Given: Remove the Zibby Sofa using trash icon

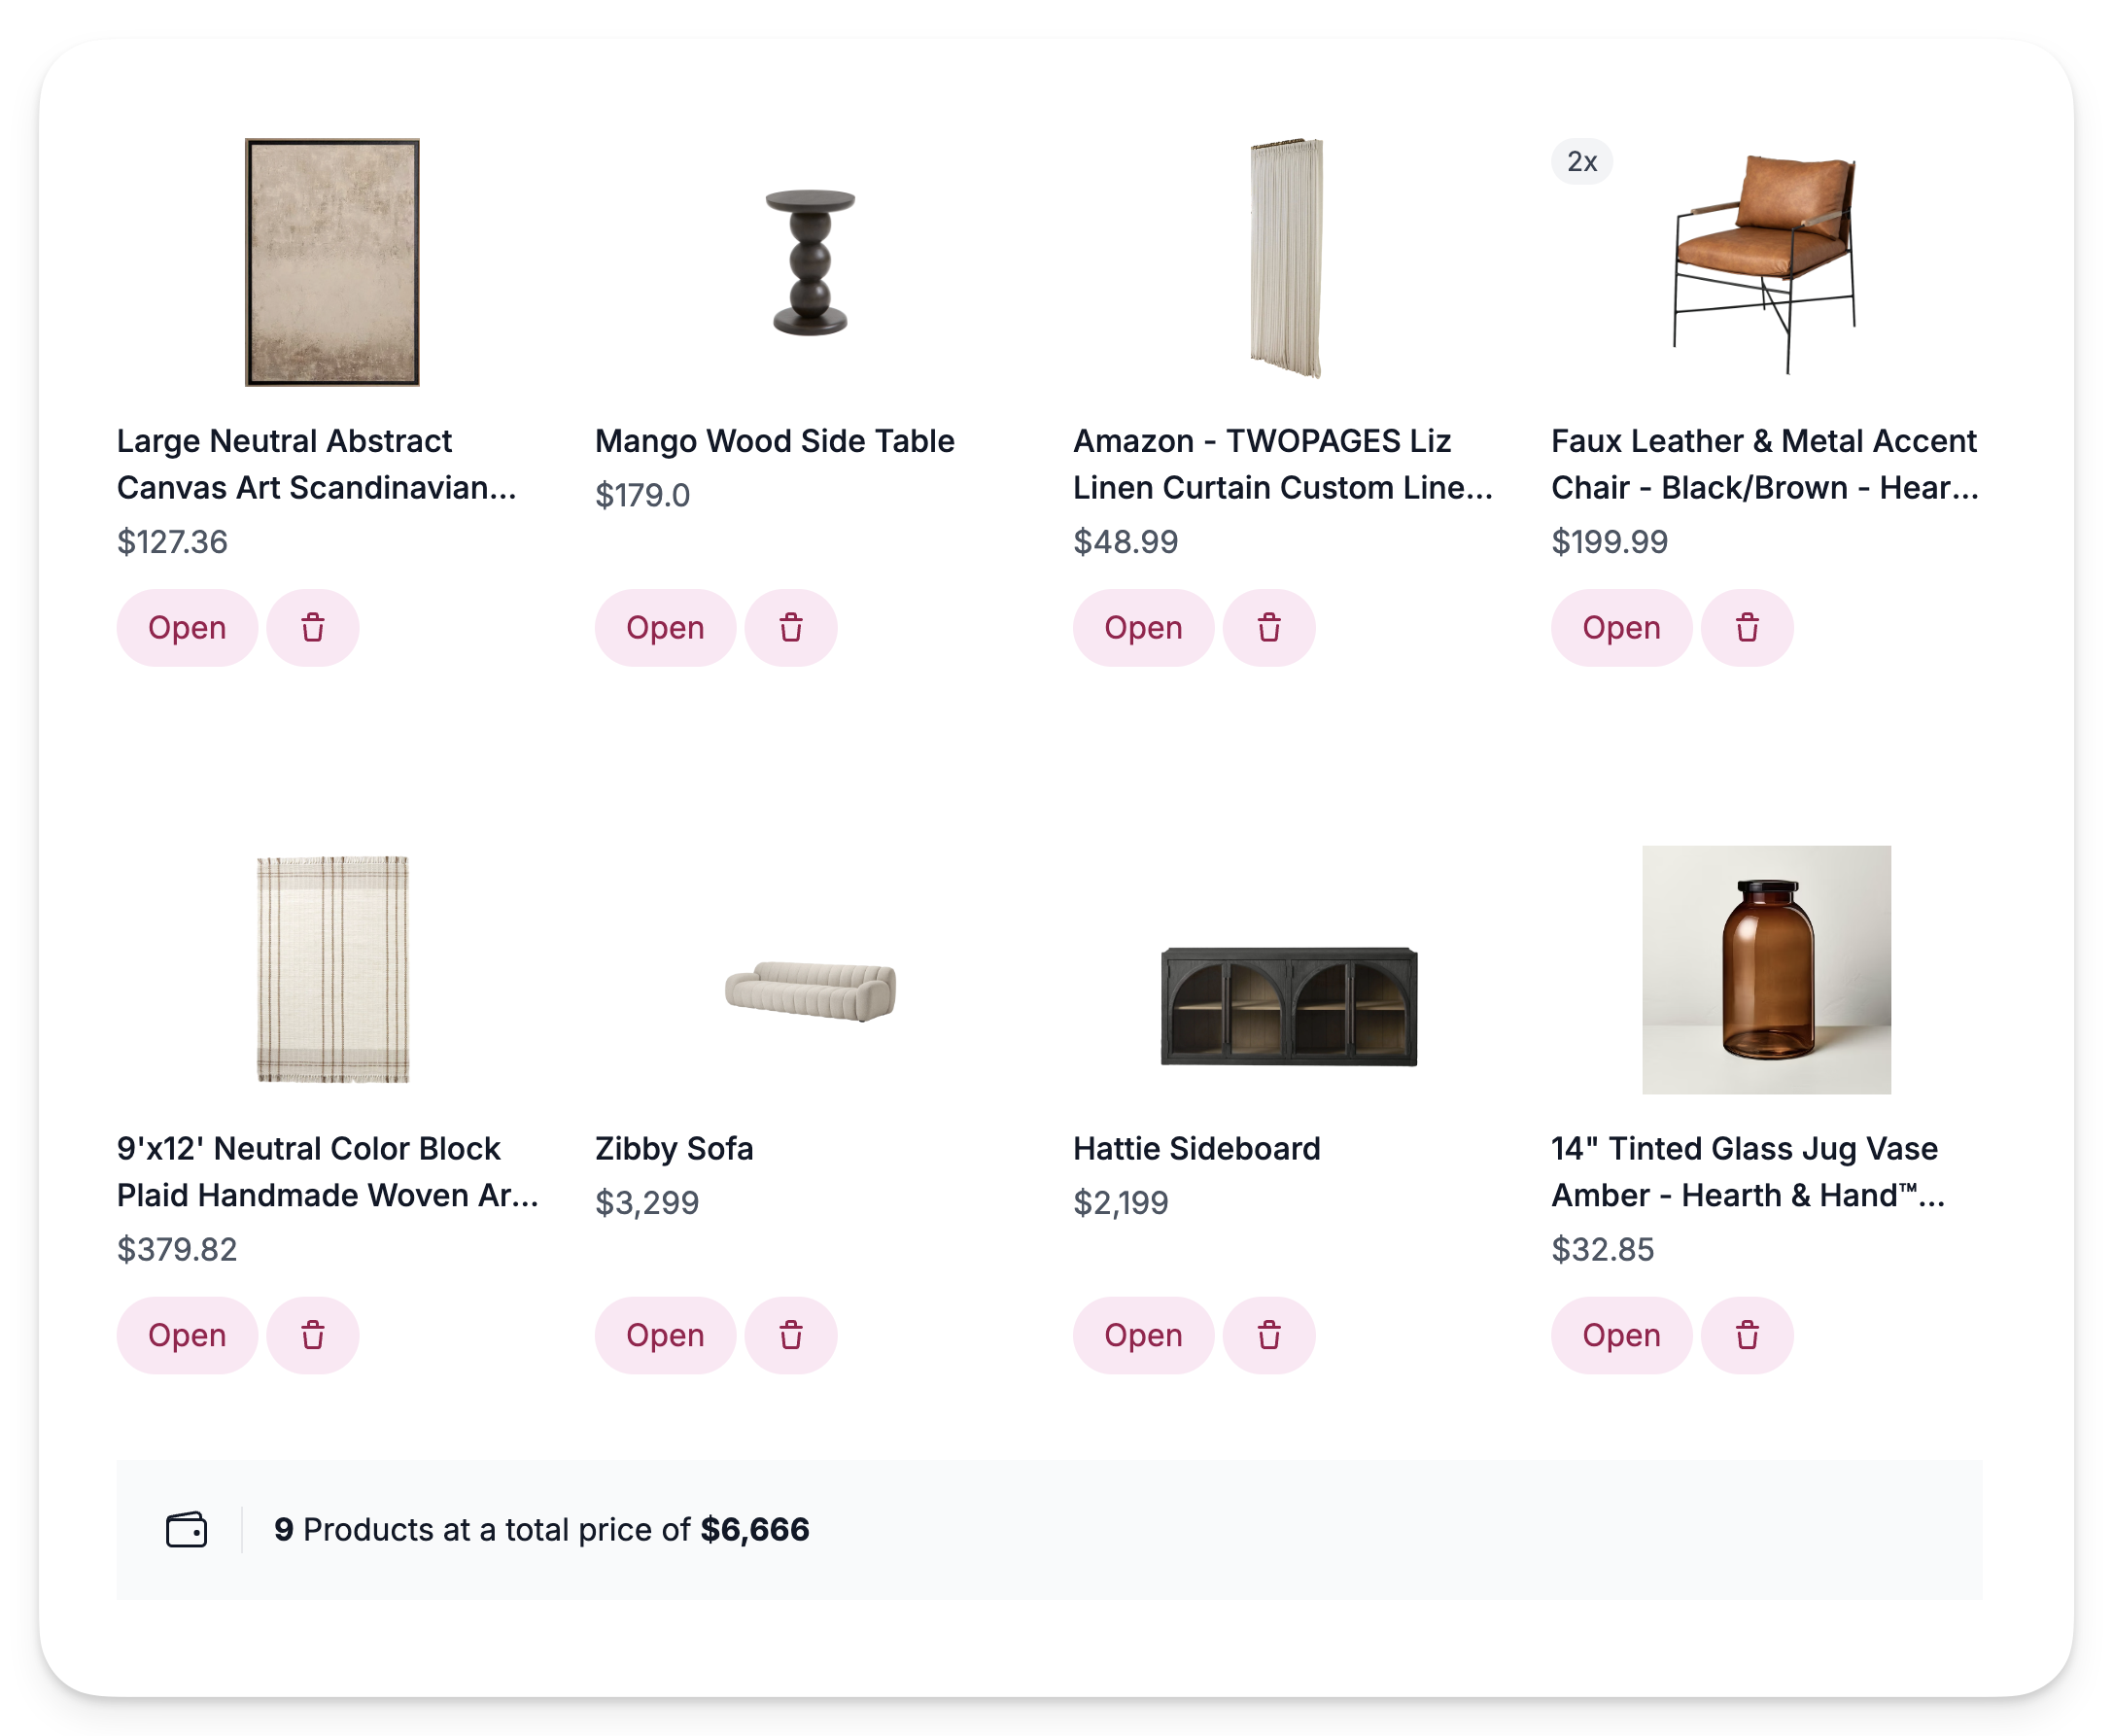Looking at the screenshot, I should tap(790, 1335).
